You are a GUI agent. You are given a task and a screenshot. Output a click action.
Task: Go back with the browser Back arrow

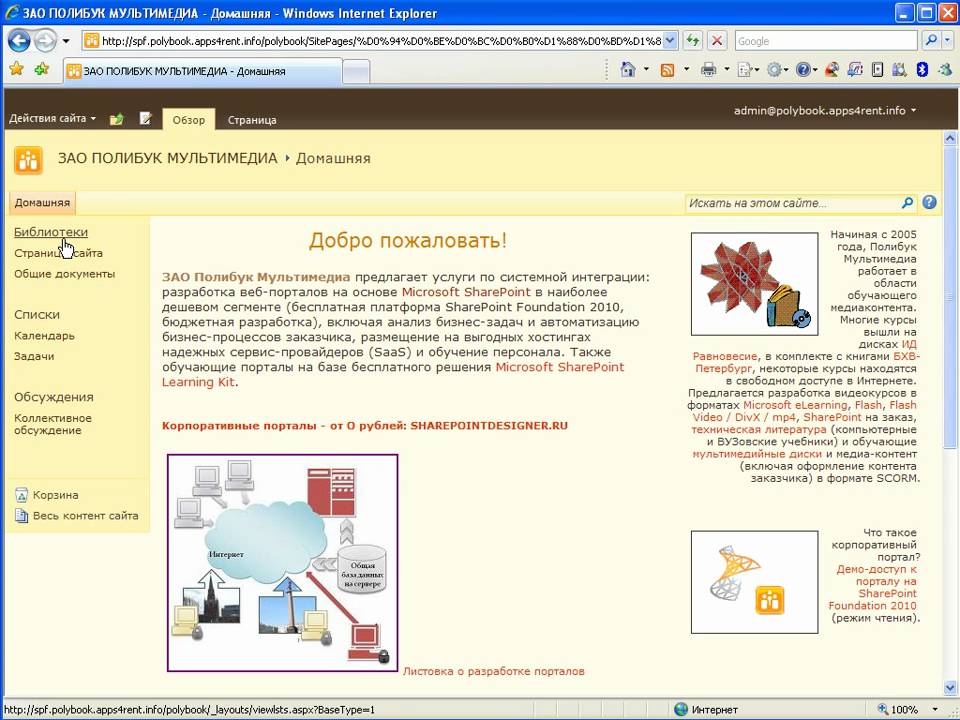click(x=19, y=41)
